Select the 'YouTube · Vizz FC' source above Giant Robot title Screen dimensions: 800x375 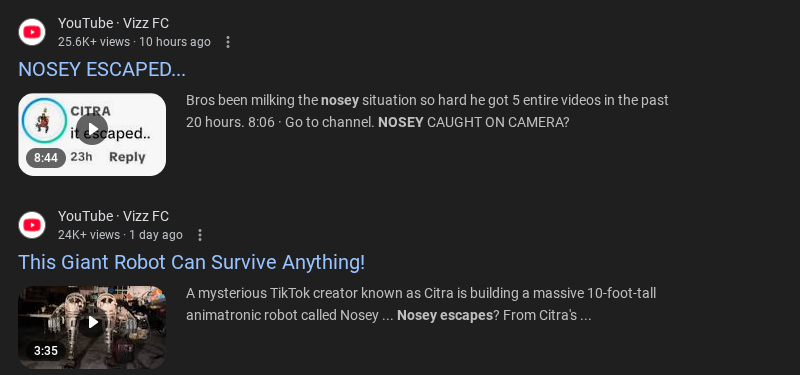click(x=113, y=216)
